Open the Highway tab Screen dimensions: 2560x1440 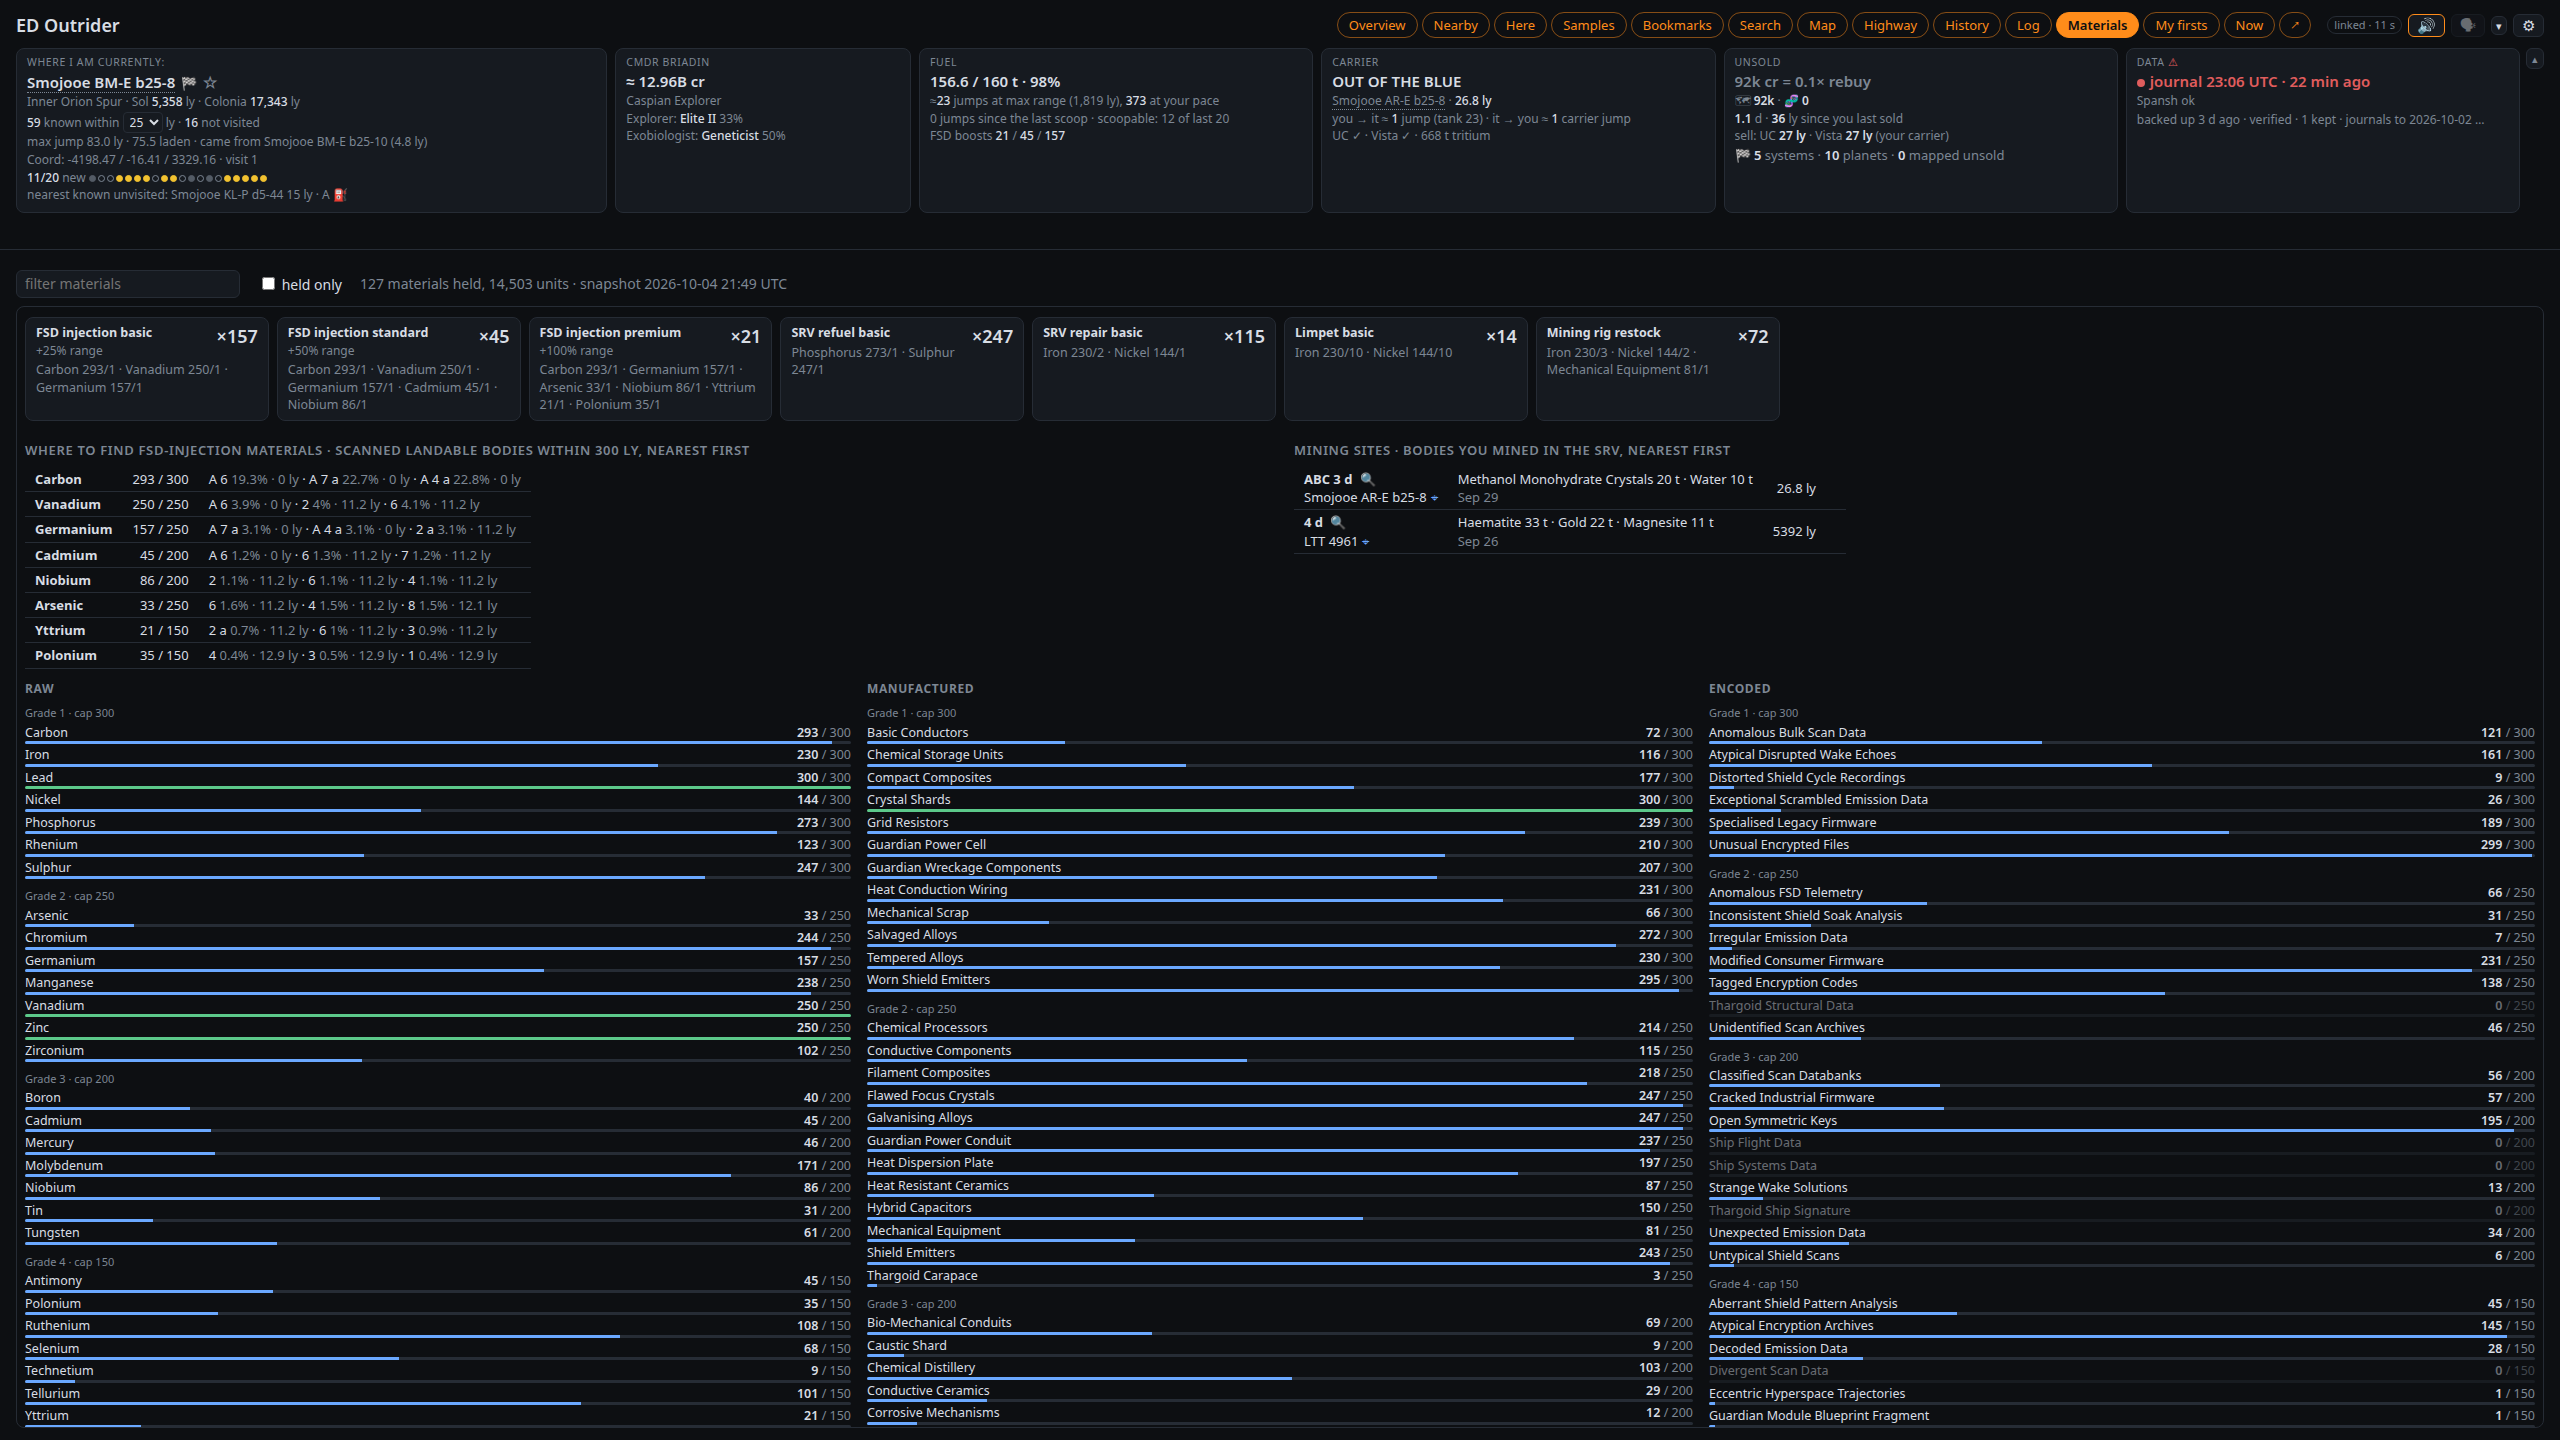coord(1890,26)
